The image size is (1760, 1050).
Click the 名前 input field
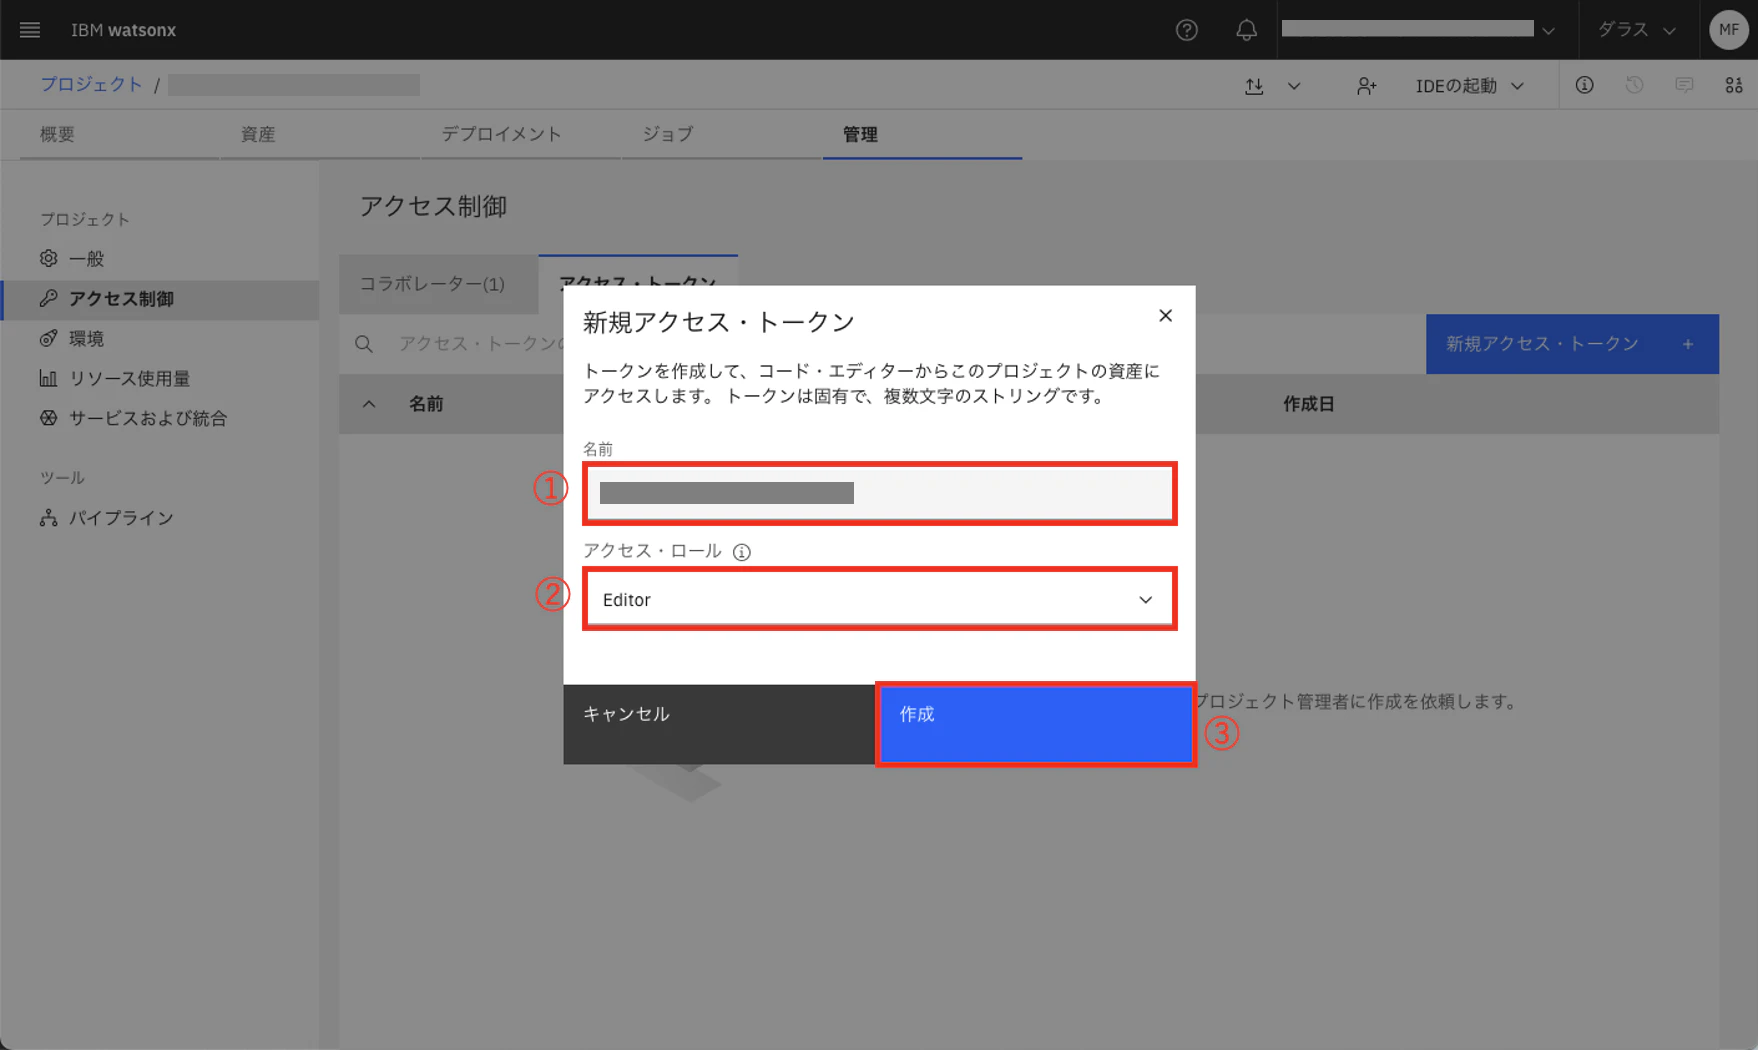click(879, 493)
